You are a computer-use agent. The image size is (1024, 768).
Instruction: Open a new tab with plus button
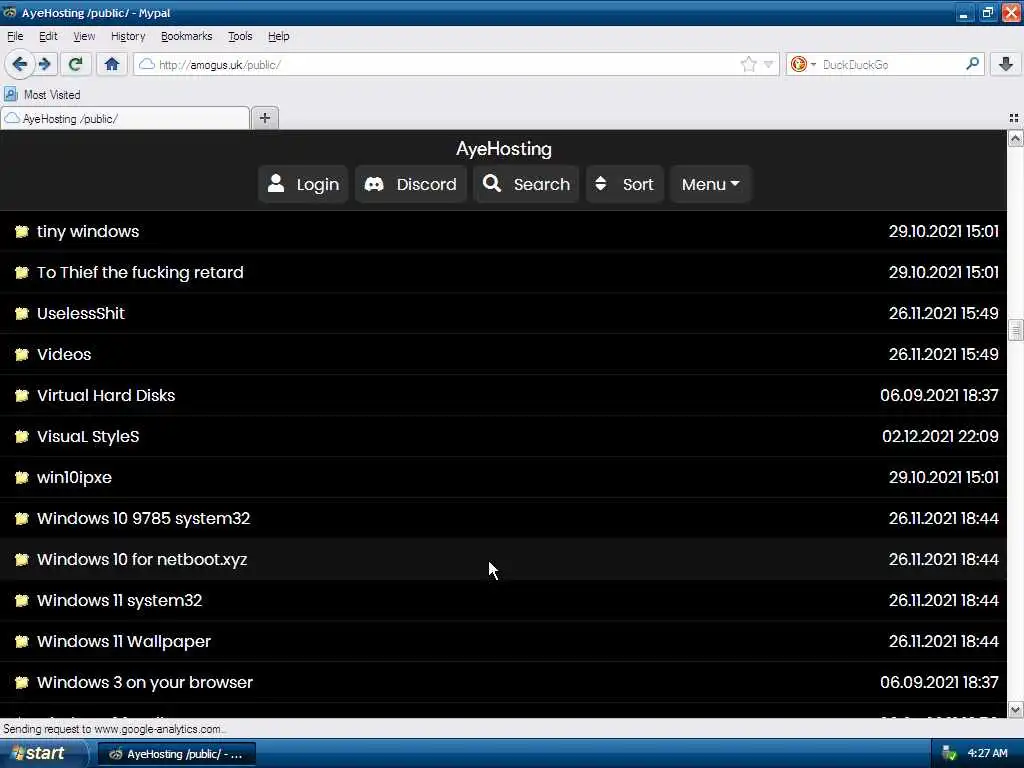(x=264, y=118)
